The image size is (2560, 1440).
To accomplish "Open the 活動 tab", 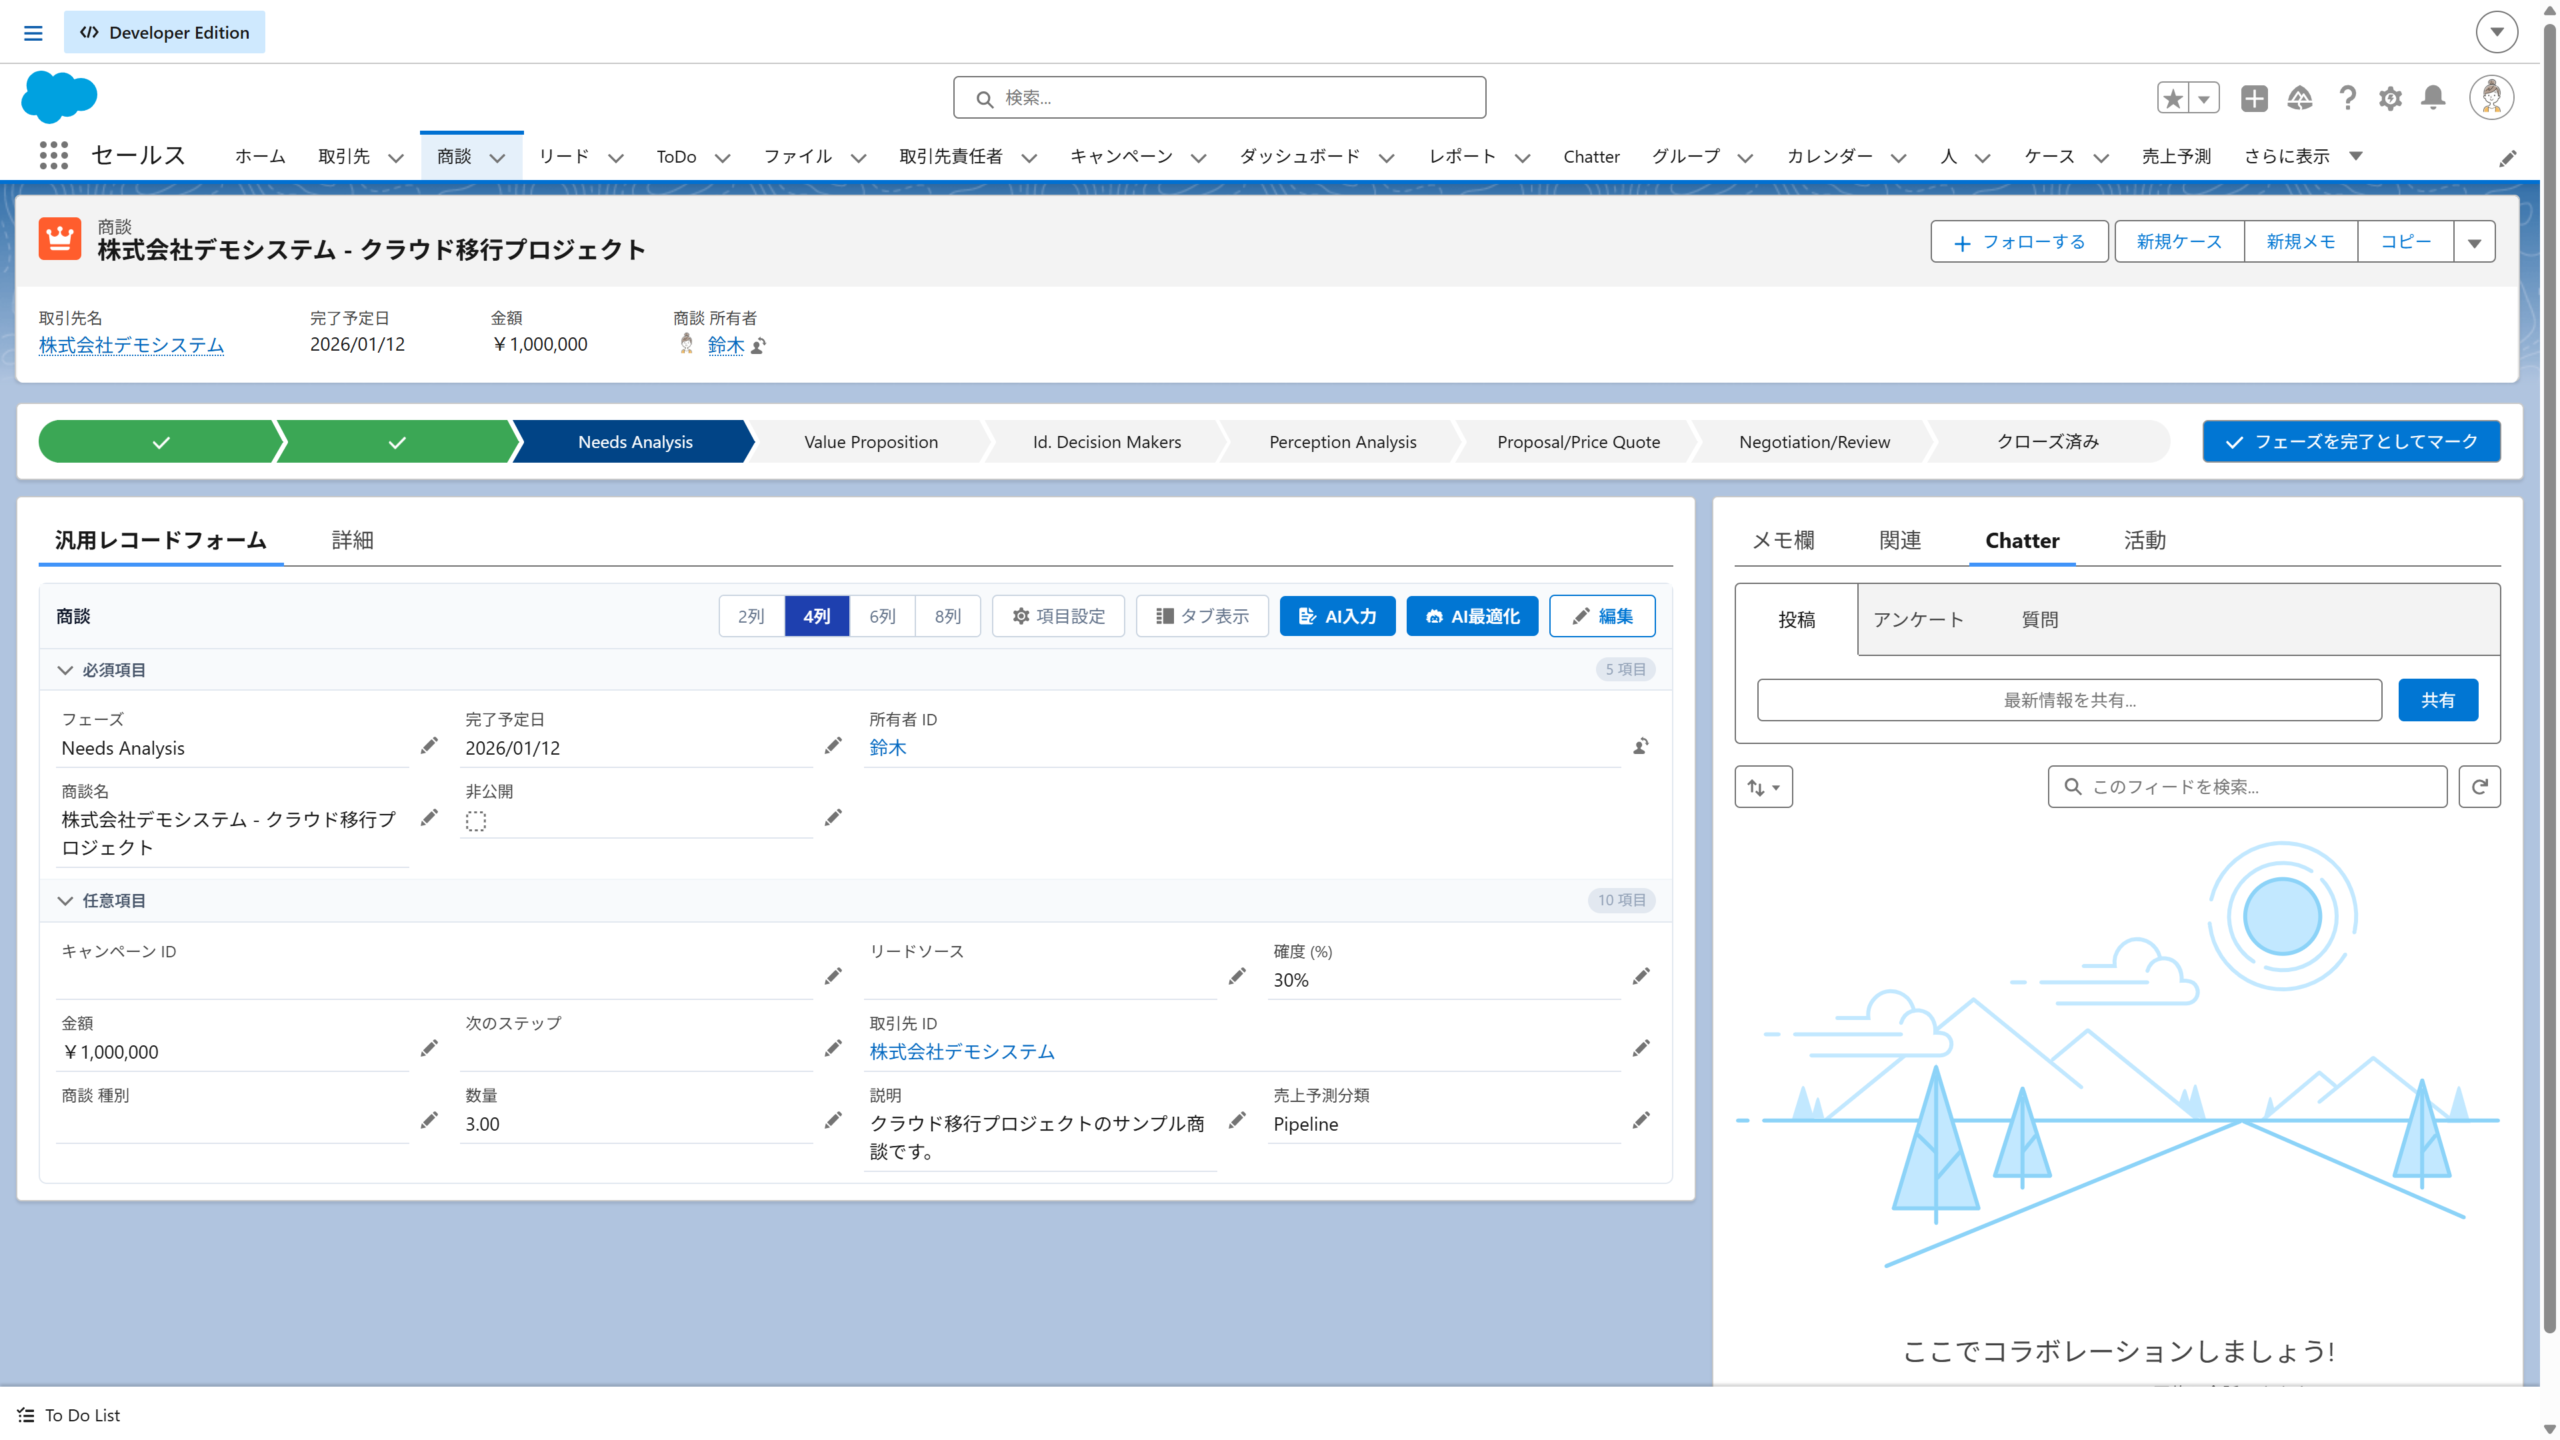I will pyautogui.click(x=2144, y=540).
